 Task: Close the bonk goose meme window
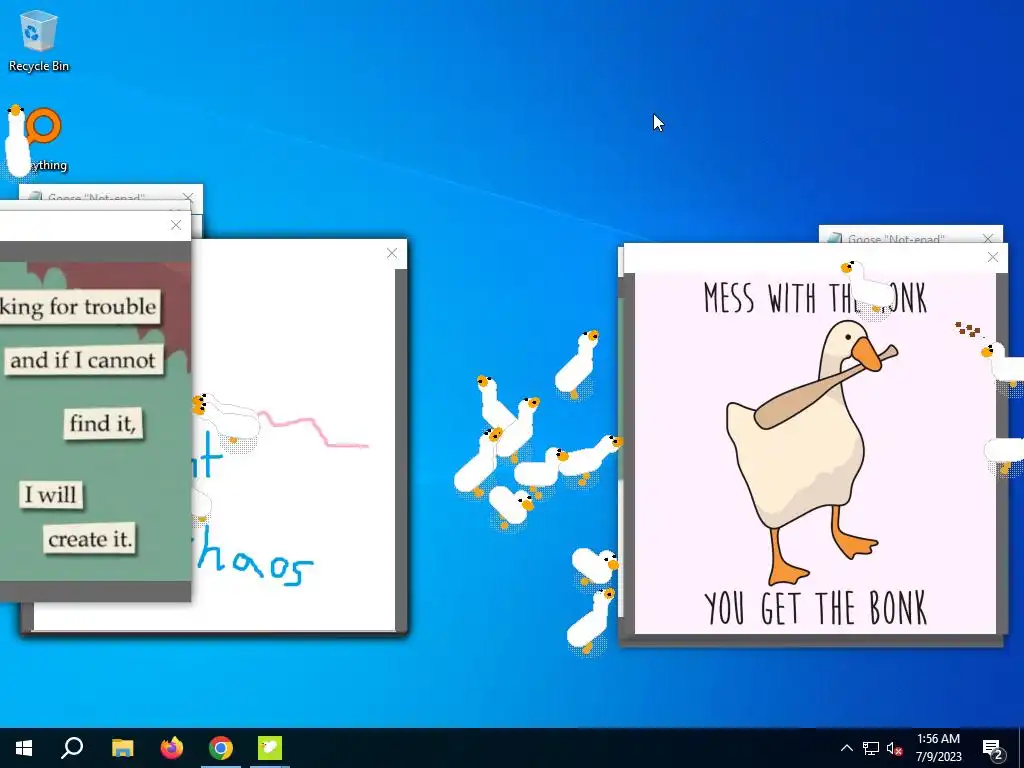tap(993, 257)
